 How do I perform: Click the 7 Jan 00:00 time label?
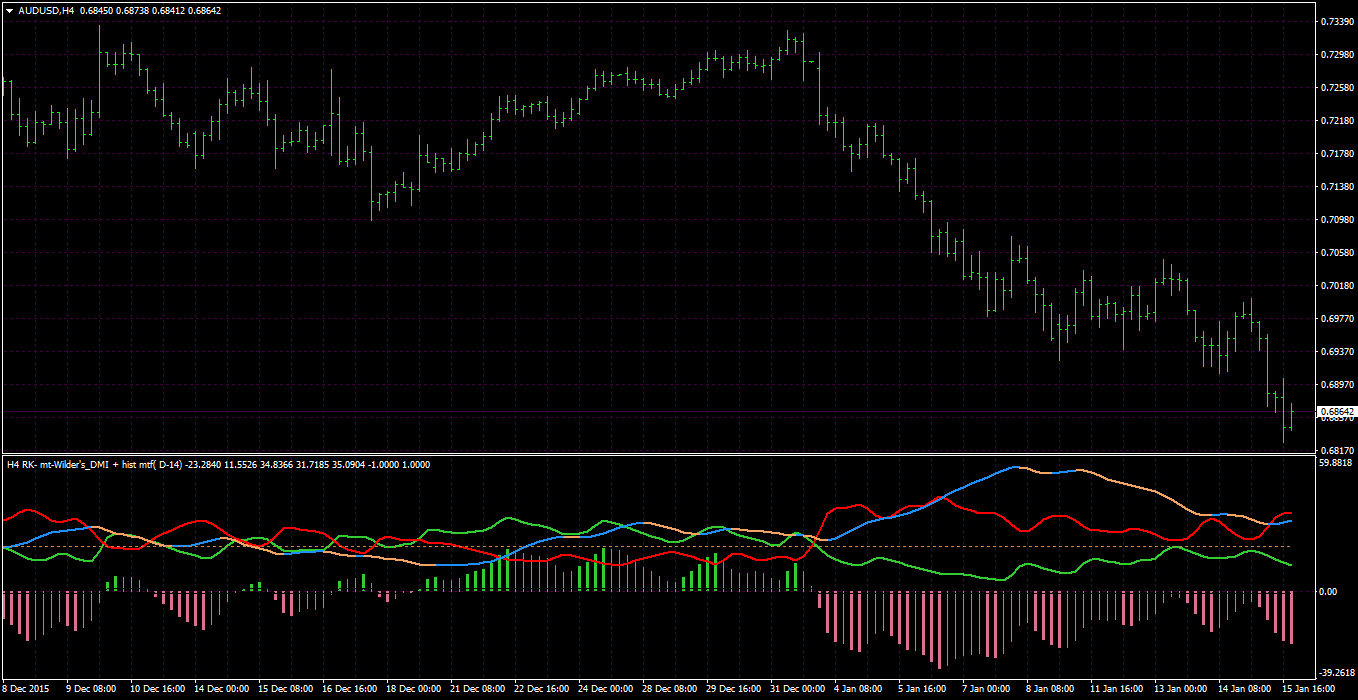pos(988,689)
